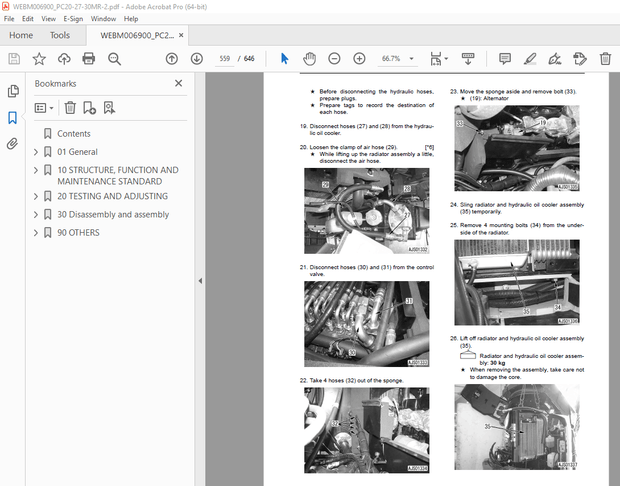Delete with toolbar trash icon
The width and height of the screenshot is (620, 486).
pyautogui.click(x=605, y=59)
